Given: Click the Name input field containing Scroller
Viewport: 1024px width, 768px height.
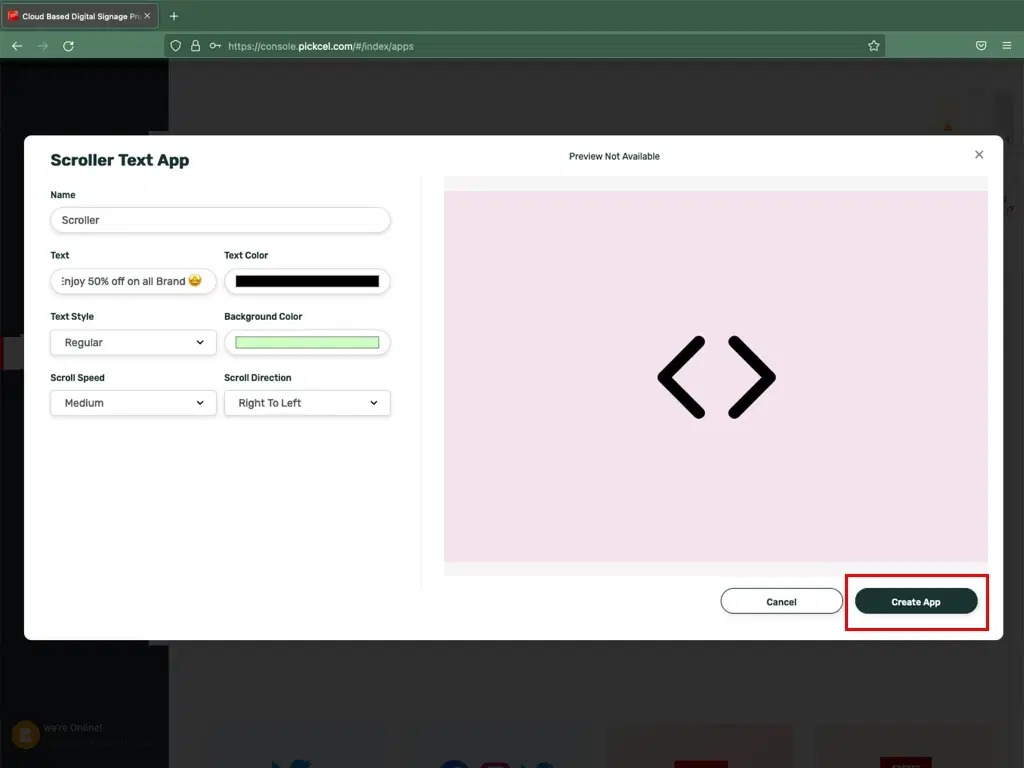Looking at the screenshot, I should tap(219, 220).
